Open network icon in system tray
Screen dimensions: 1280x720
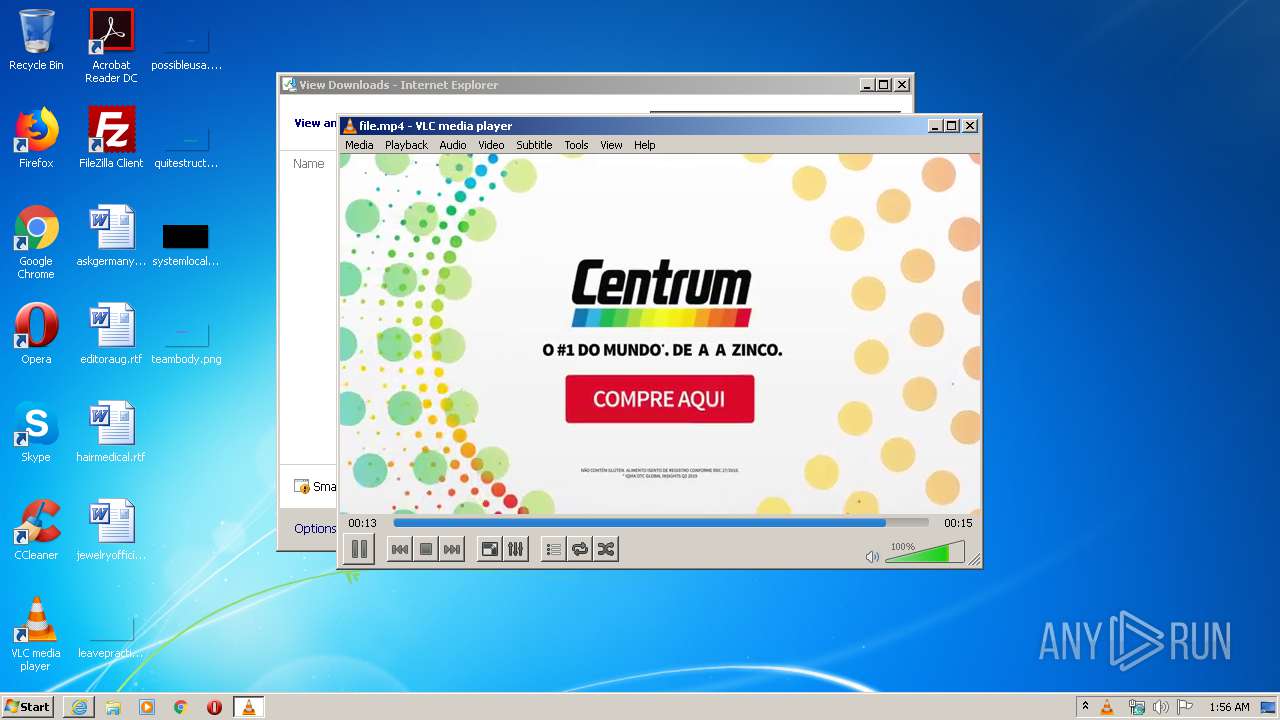tap(1136, 707)
